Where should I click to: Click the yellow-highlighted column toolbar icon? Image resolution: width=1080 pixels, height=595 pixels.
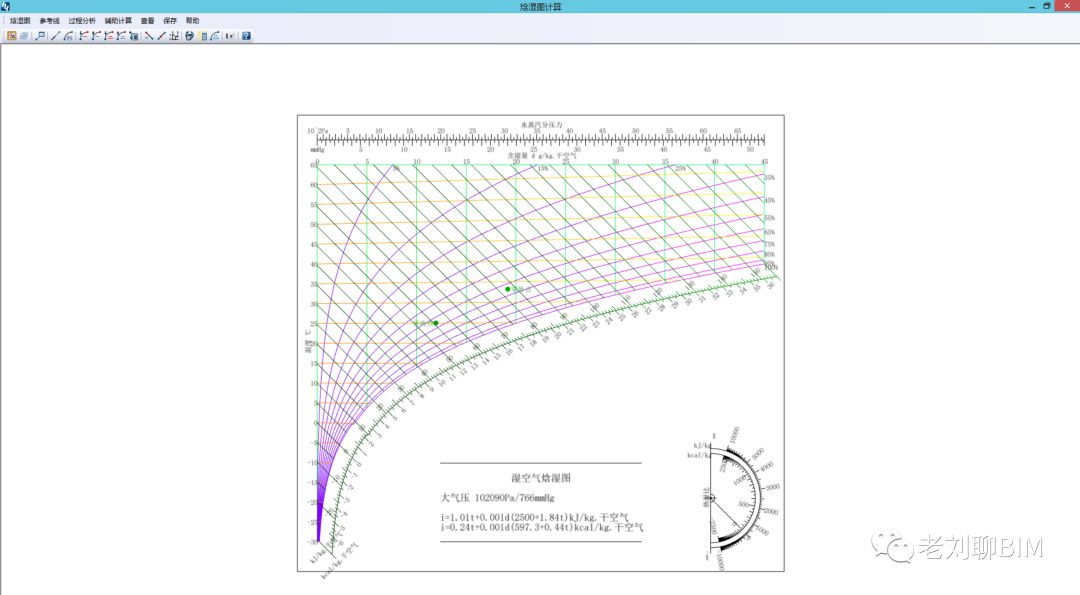click(x=202, y=36)
